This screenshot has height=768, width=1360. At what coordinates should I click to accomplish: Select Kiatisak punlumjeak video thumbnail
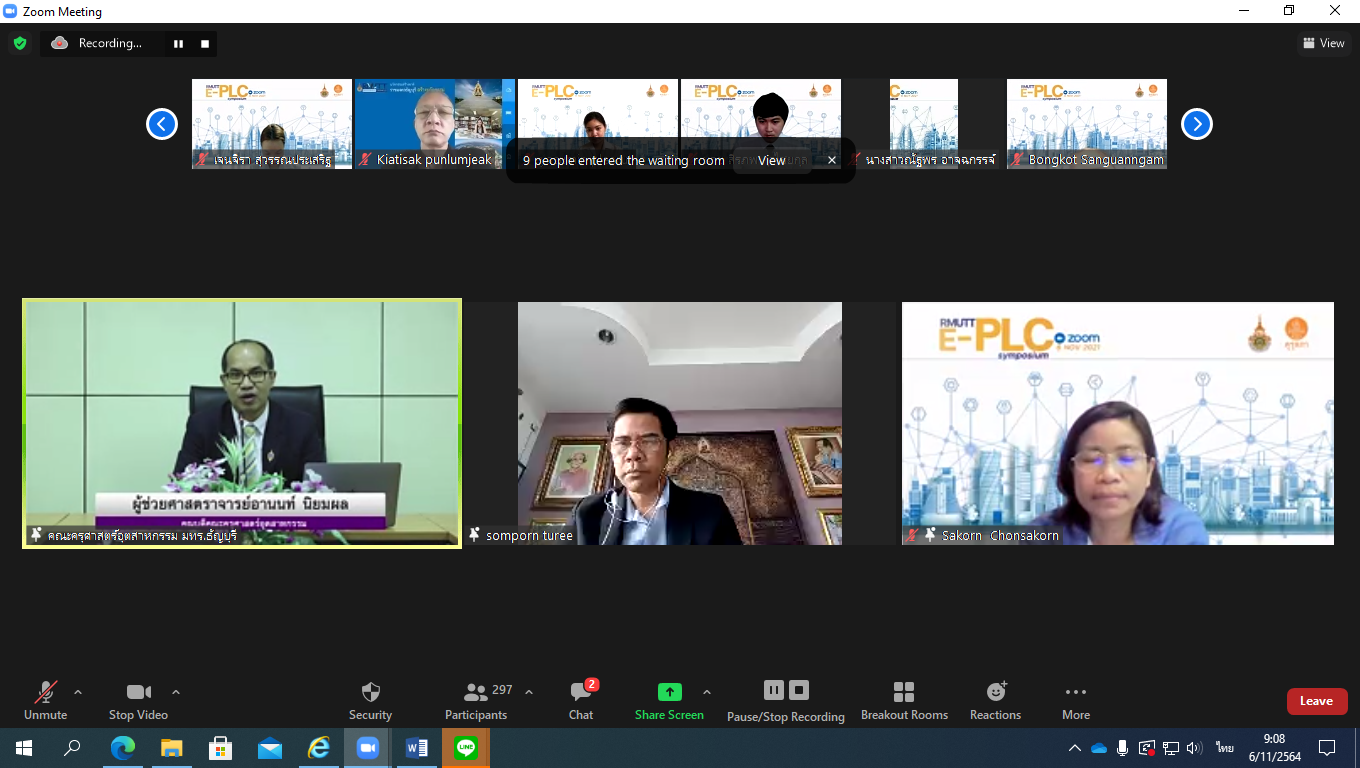tap(435, 124)
